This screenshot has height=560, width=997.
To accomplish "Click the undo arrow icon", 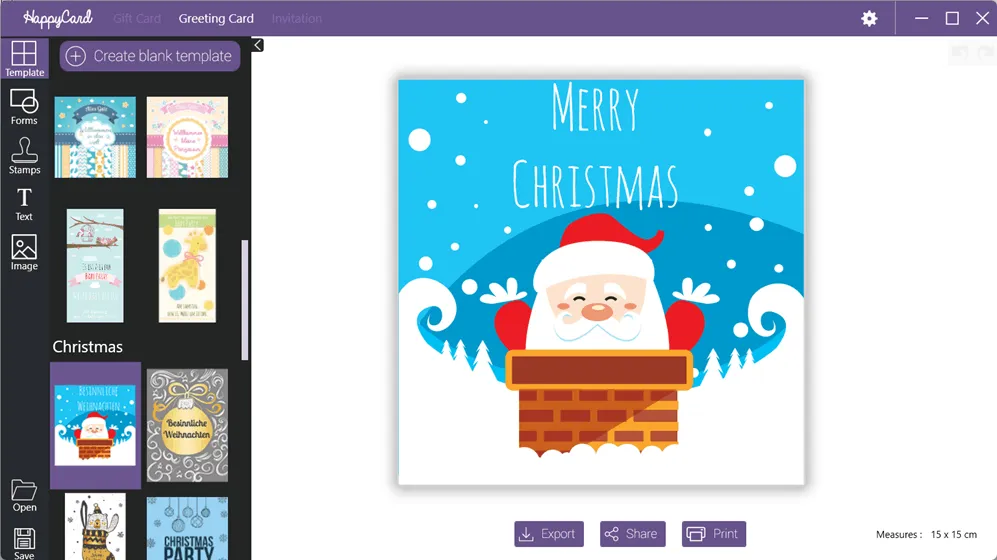I will tap(959, 54).
